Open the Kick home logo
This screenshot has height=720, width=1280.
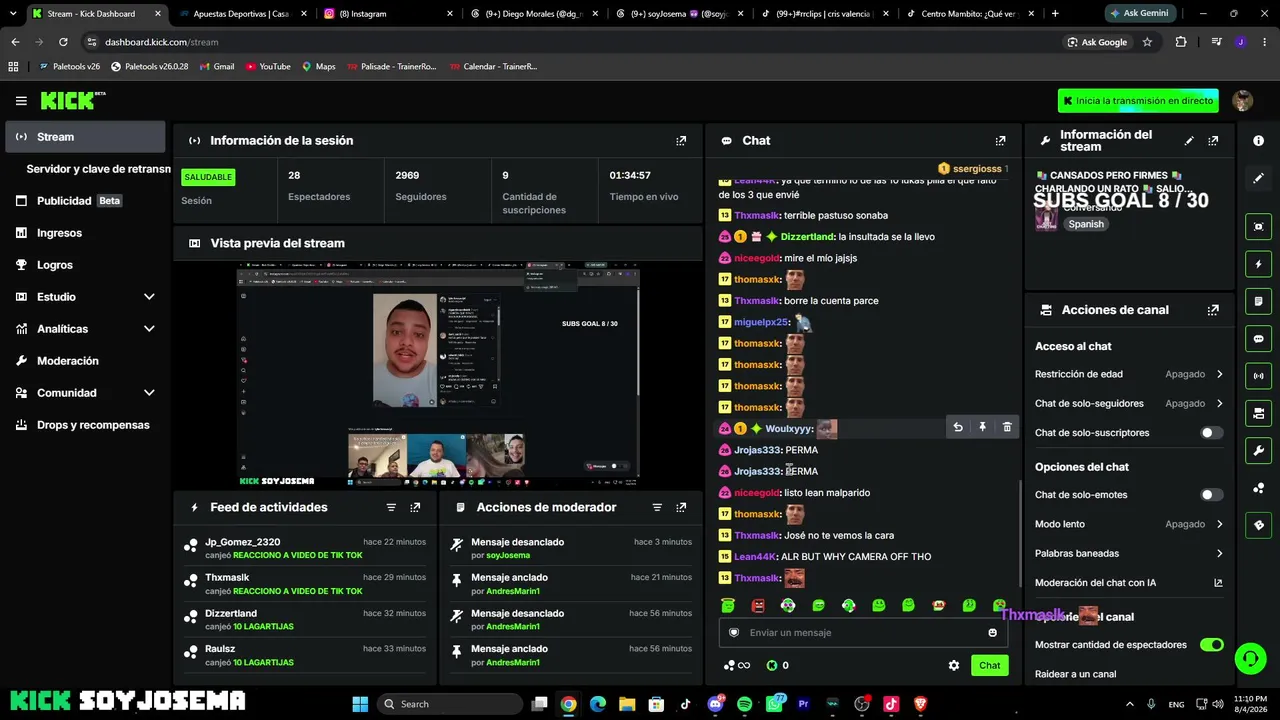73,100
